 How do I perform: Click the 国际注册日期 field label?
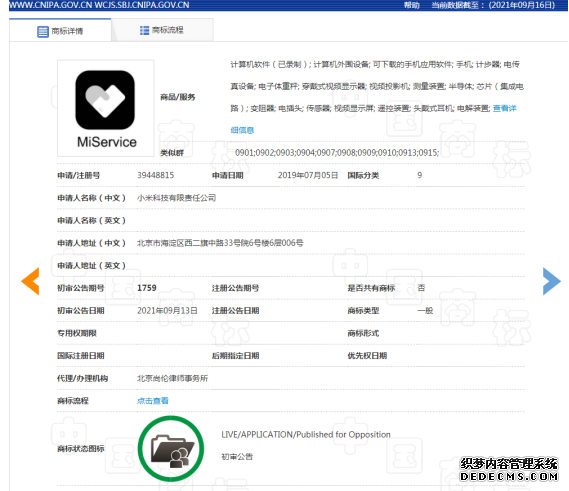click(81, 356)
